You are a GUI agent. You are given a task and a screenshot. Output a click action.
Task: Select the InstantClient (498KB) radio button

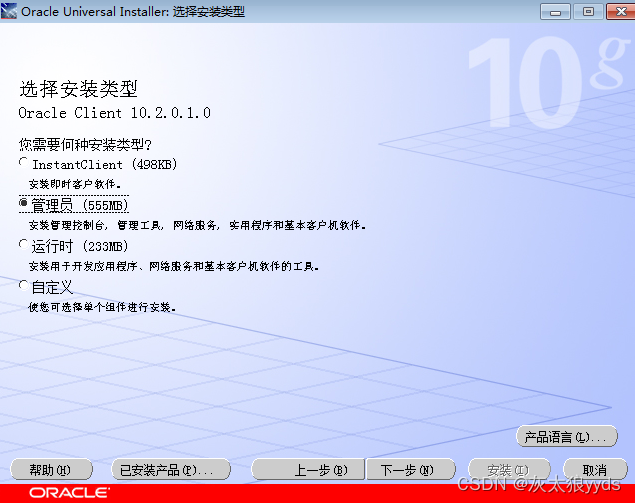coord(24,163)
